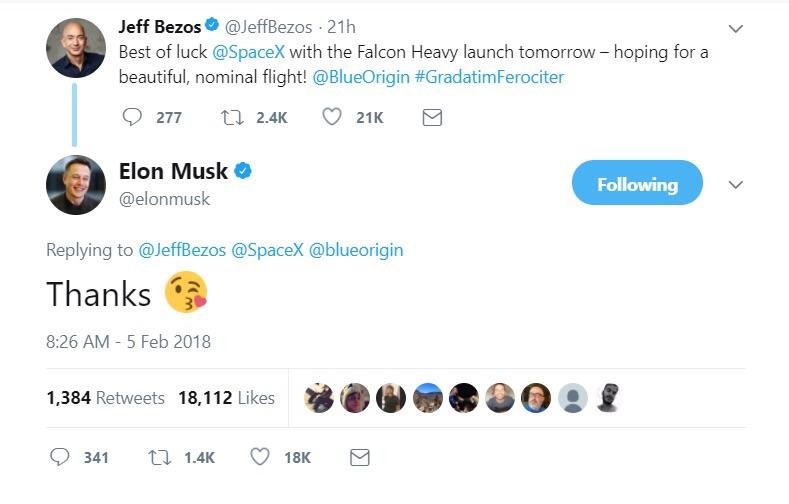Image resolution: width=789 pixels, height=504 pixels.
Task: Open @JeffBezos in the Replying to line
Action: coord(182,250)
